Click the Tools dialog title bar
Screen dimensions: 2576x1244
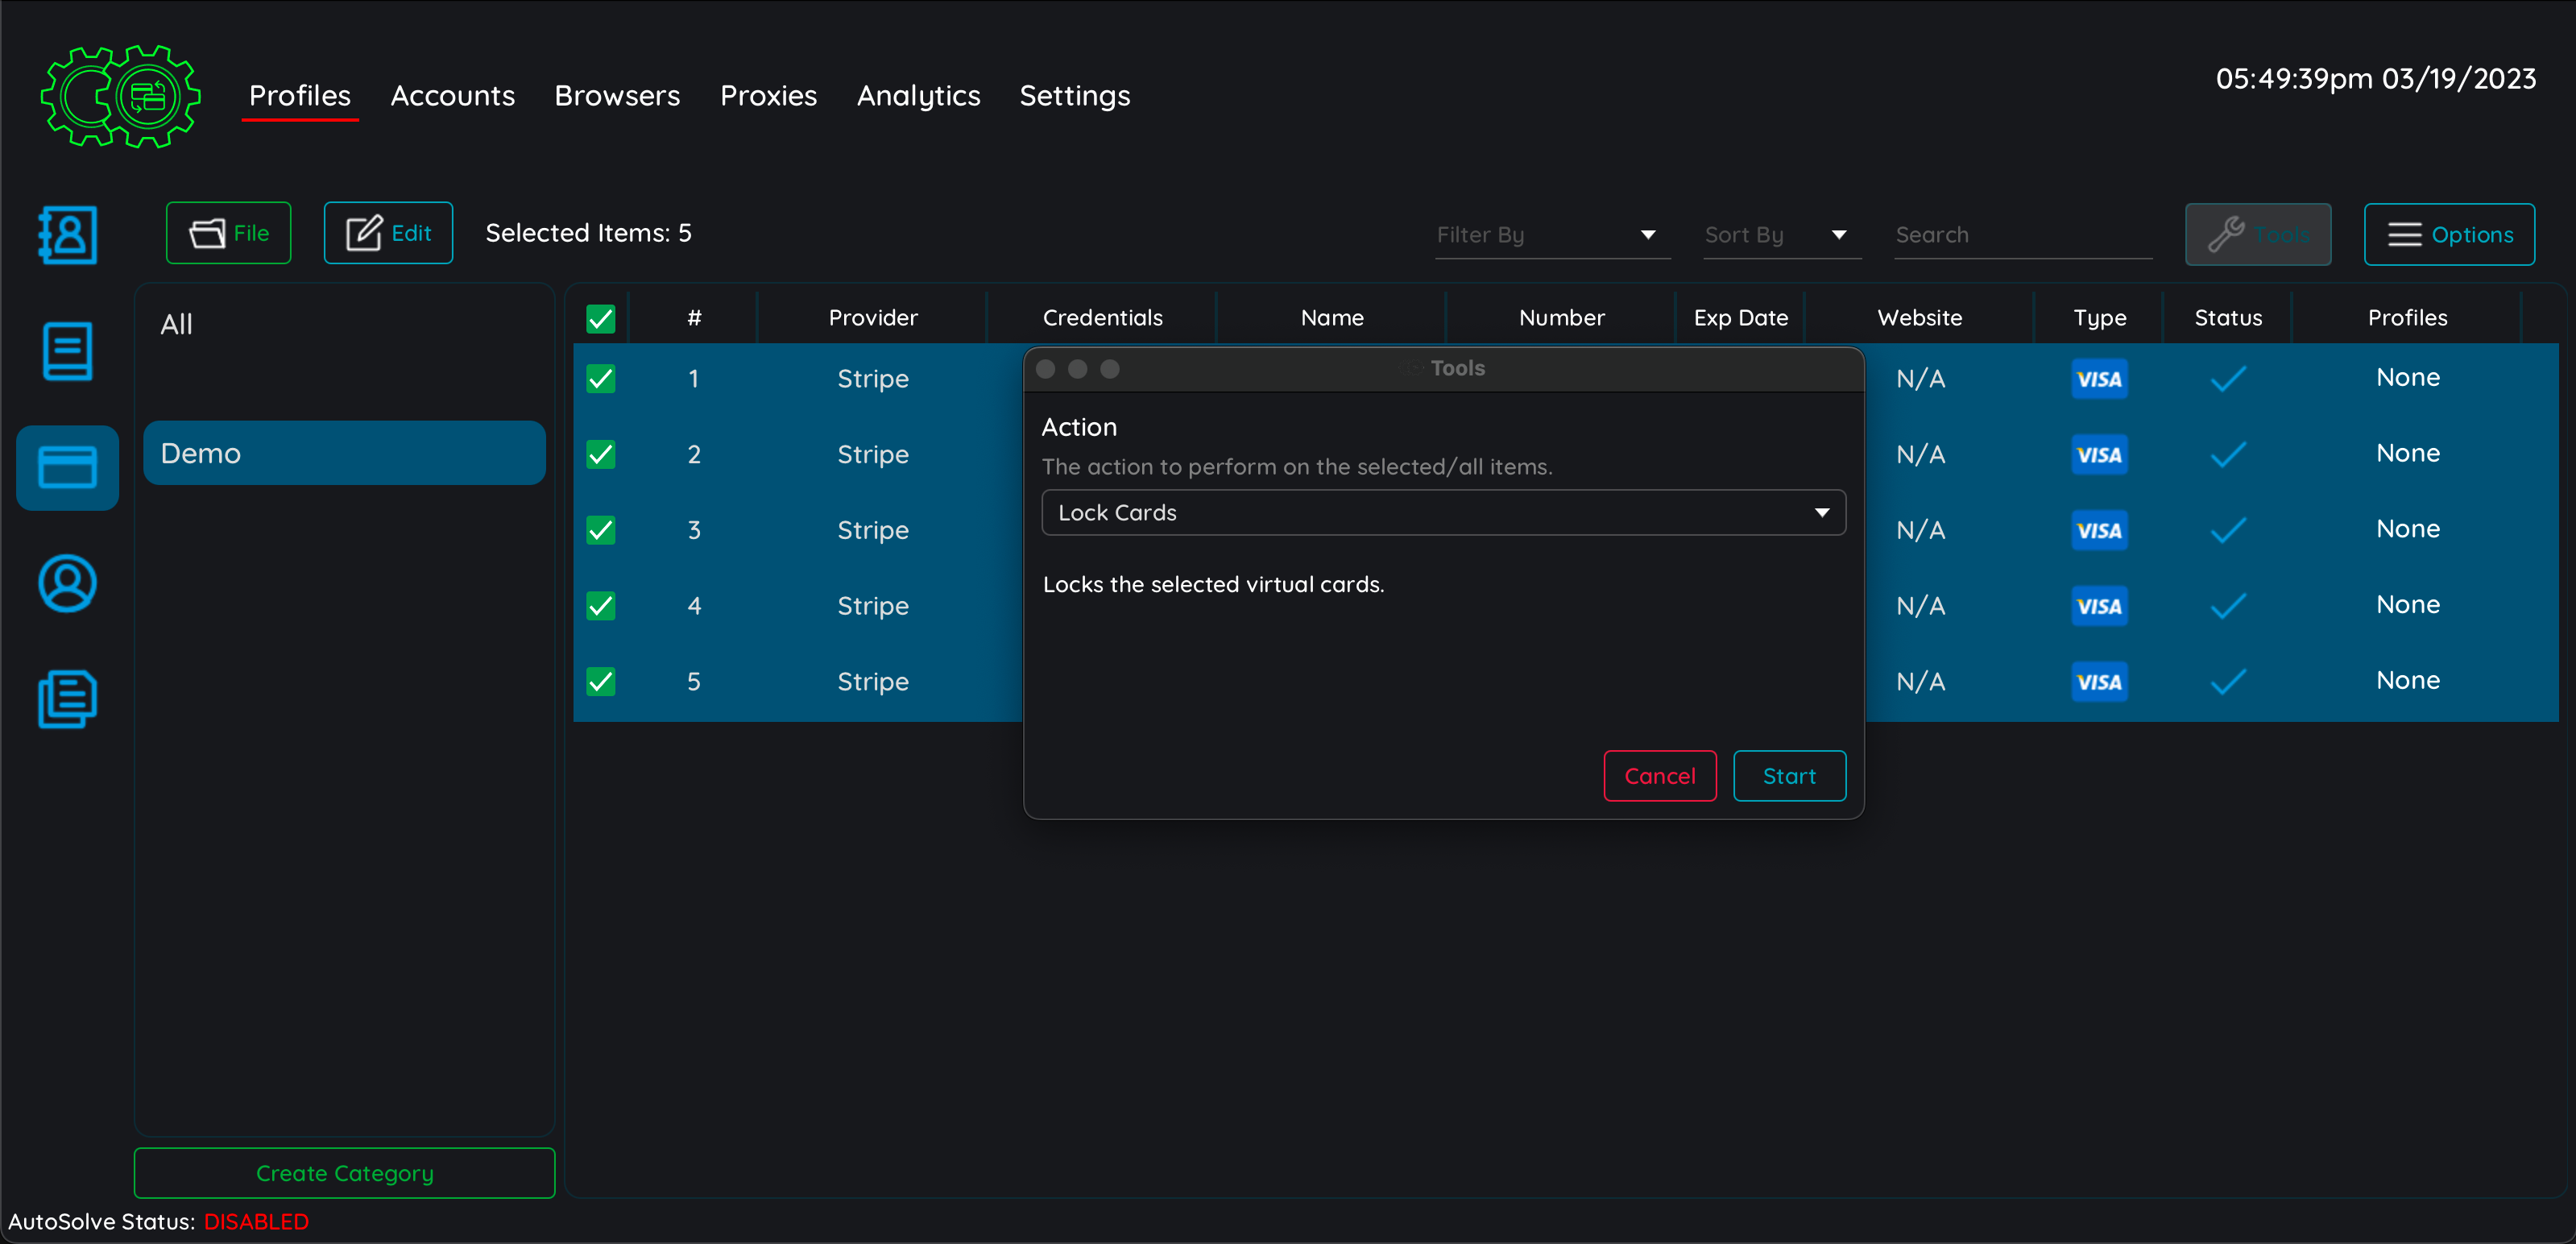[1443, 369]
